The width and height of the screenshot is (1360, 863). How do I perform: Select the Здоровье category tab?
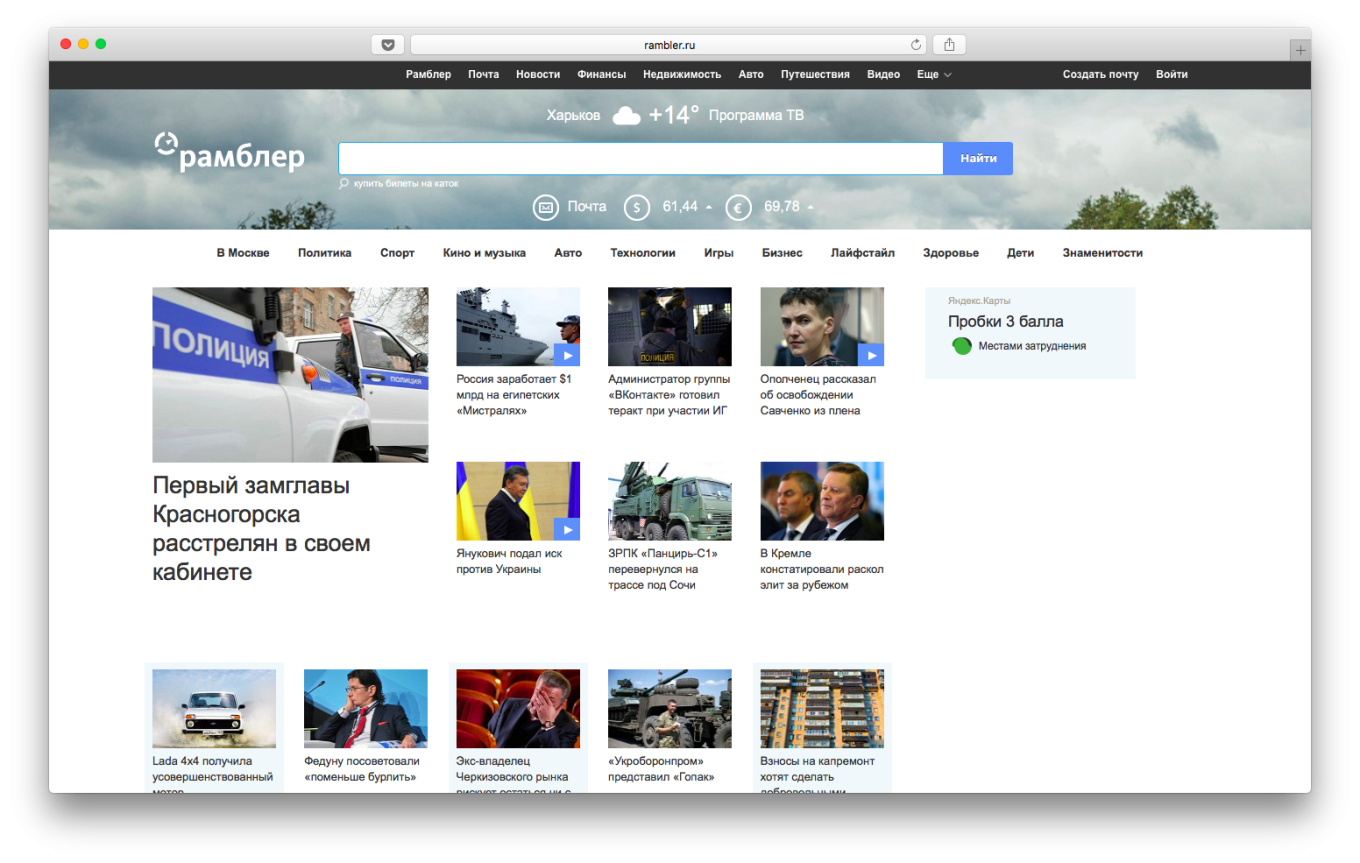click(x=951, y=253)
